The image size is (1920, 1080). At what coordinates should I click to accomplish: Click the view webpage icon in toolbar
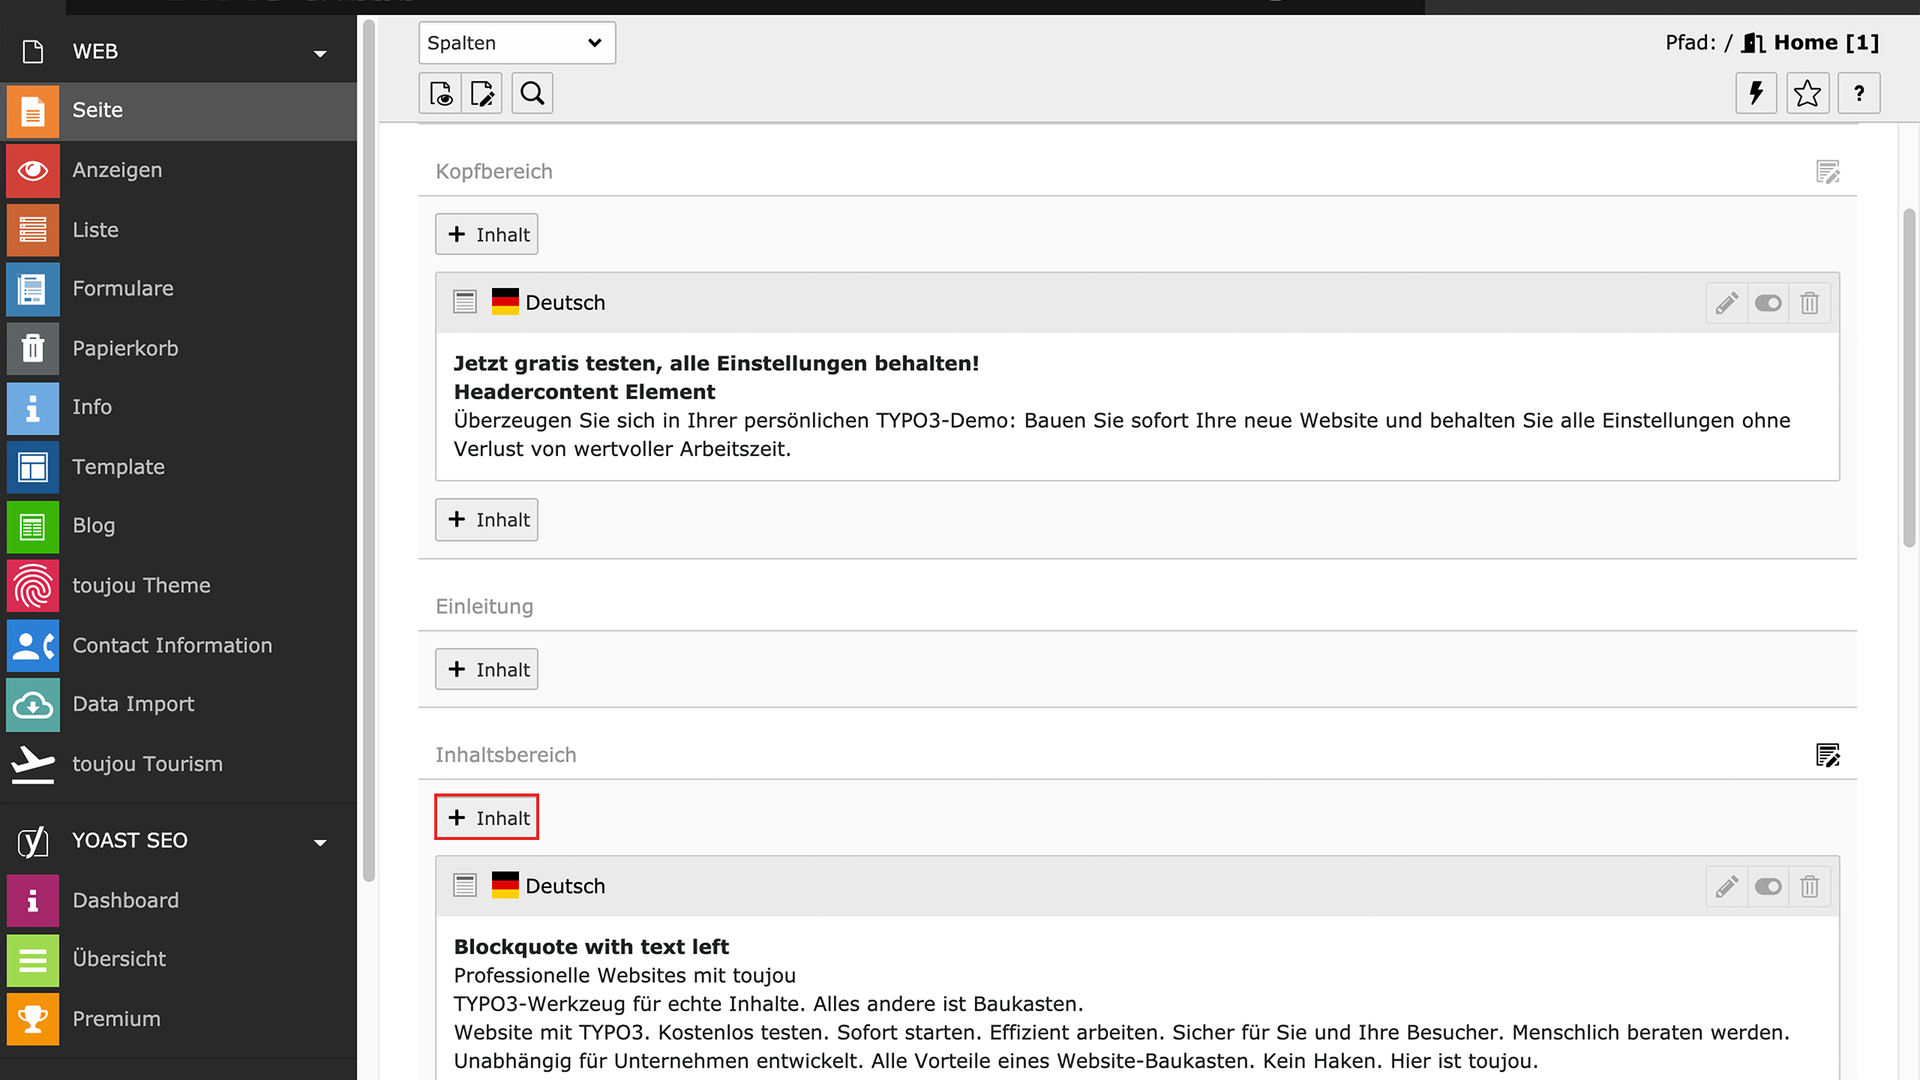pos(440,94)
